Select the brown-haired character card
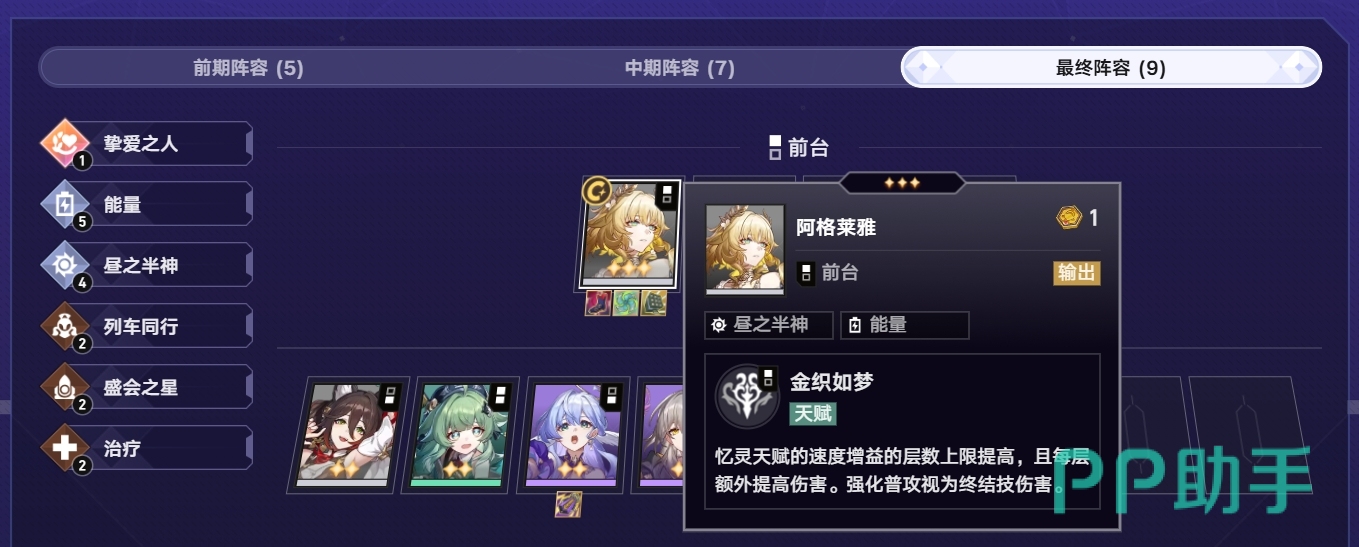Viewport: 1359px width, 547px height. point(346,435)
